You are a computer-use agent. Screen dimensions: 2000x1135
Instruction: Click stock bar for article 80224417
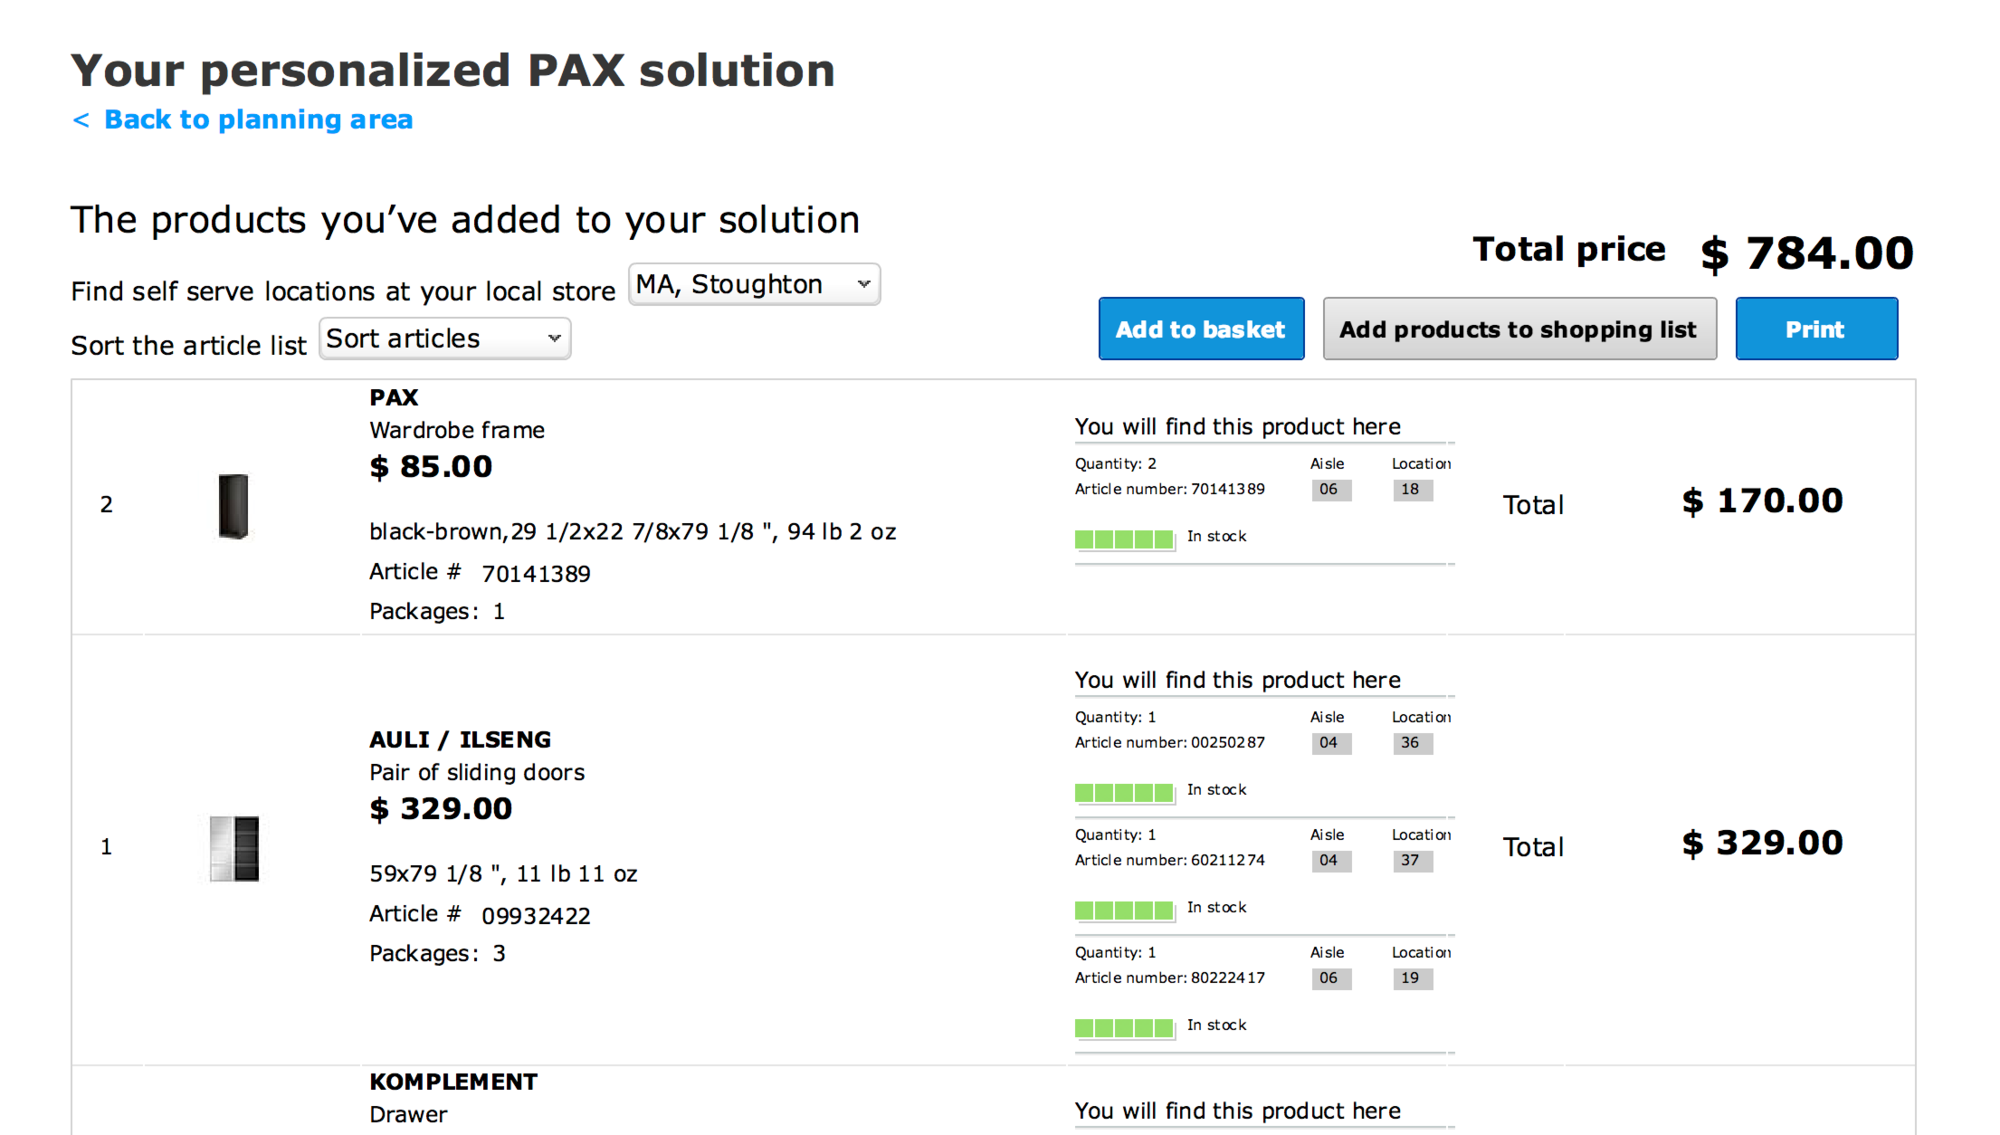click(x=1124, y=1027)
